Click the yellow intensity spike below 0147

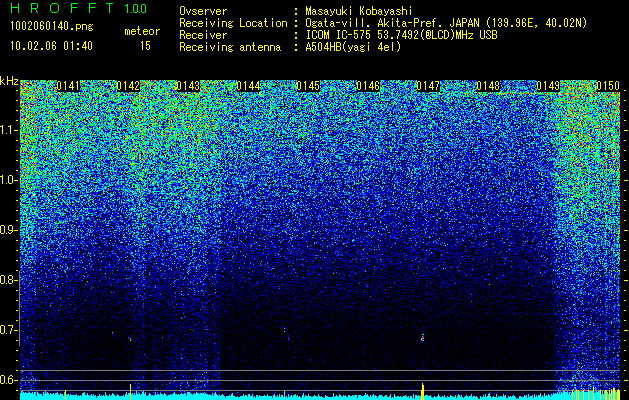(422, 391)
